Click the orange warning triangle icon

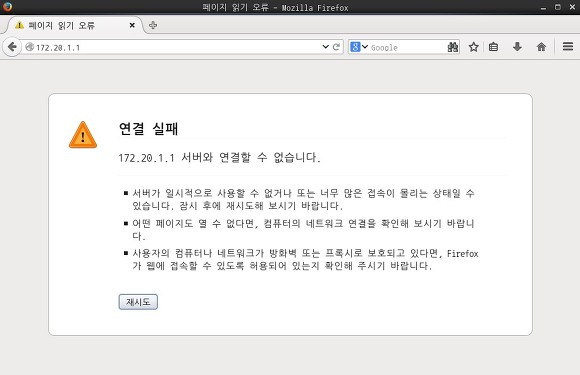[83, 135]
